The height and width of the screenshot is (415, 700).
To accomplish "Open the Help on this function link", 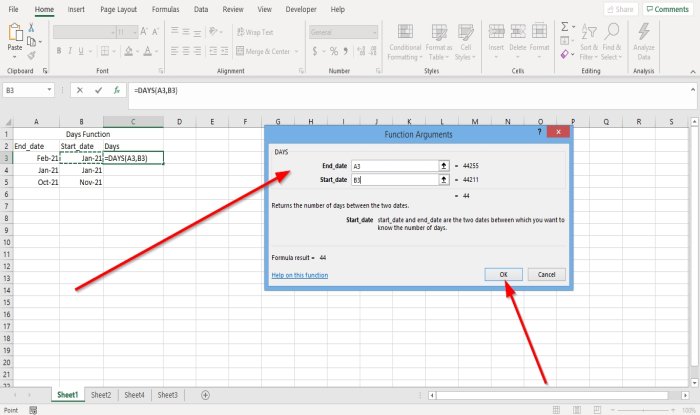I will [299, 274].
